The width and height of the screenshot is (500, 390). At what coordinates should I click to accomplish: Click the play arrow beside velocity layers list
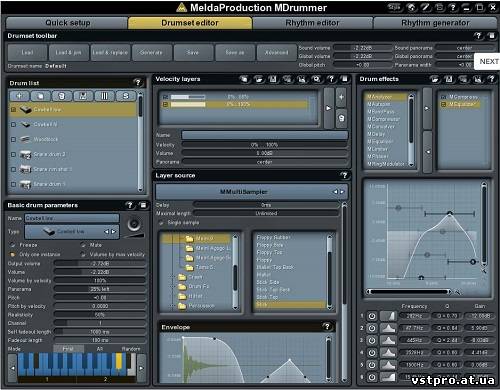coord(329,108)
